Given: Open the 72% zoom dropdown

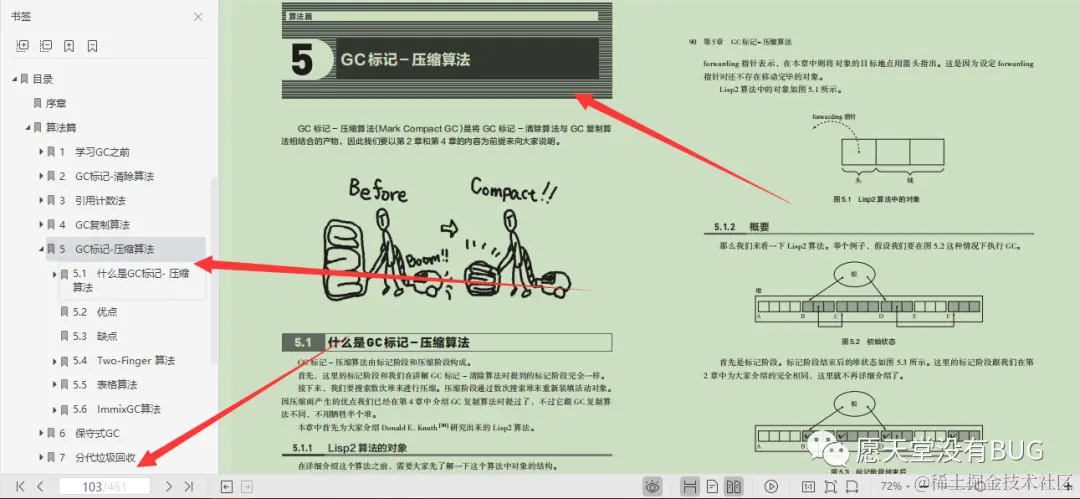Looking at the screenshot, I should click(x=896, y=487).
